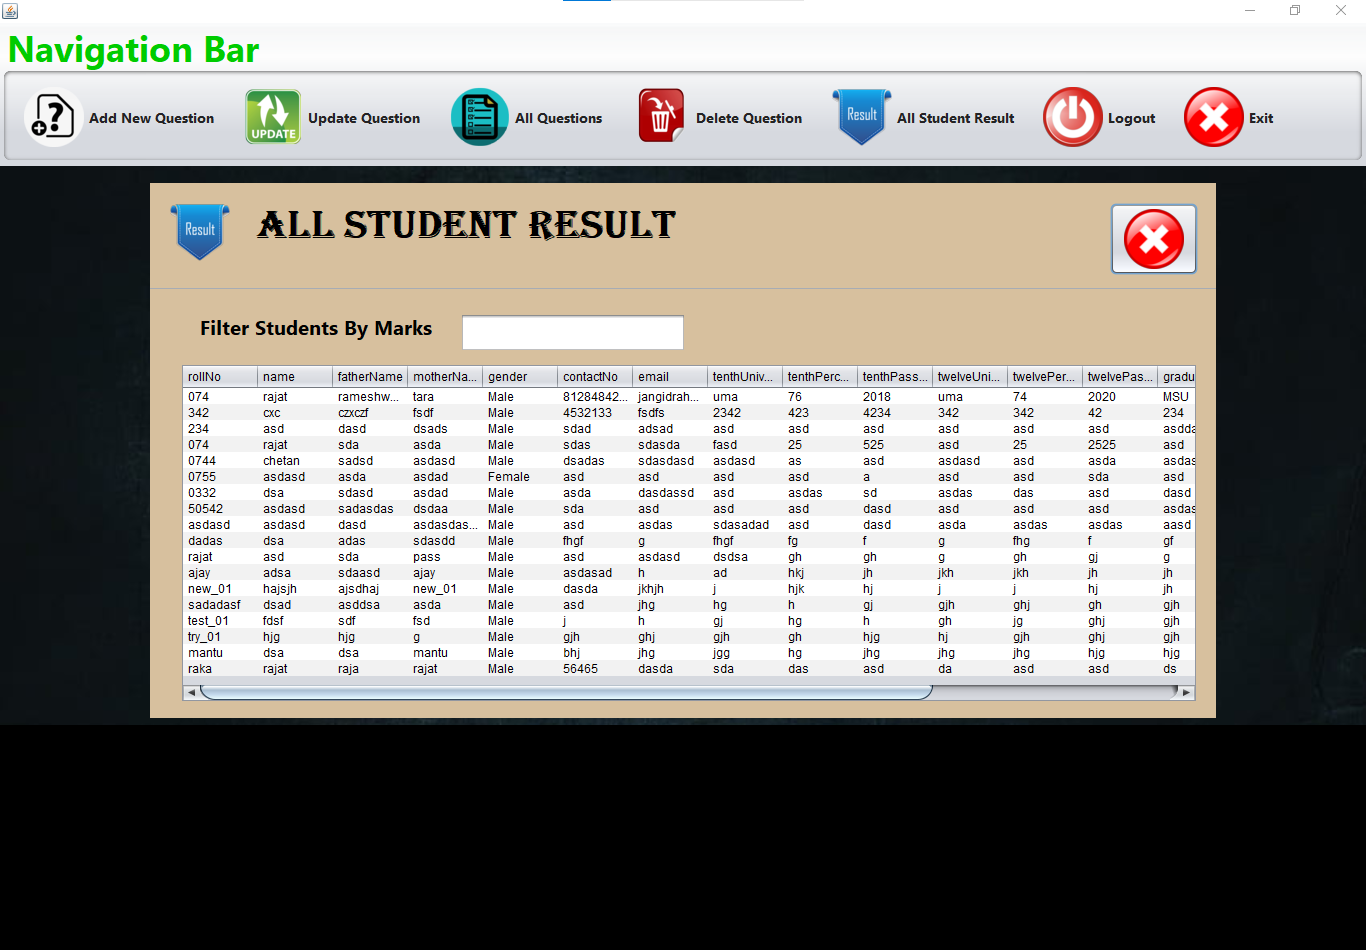The width and height of the screenshot is (1366, 950).
Task: Click the new_01 roll number cell
Action: click(220, 589)
